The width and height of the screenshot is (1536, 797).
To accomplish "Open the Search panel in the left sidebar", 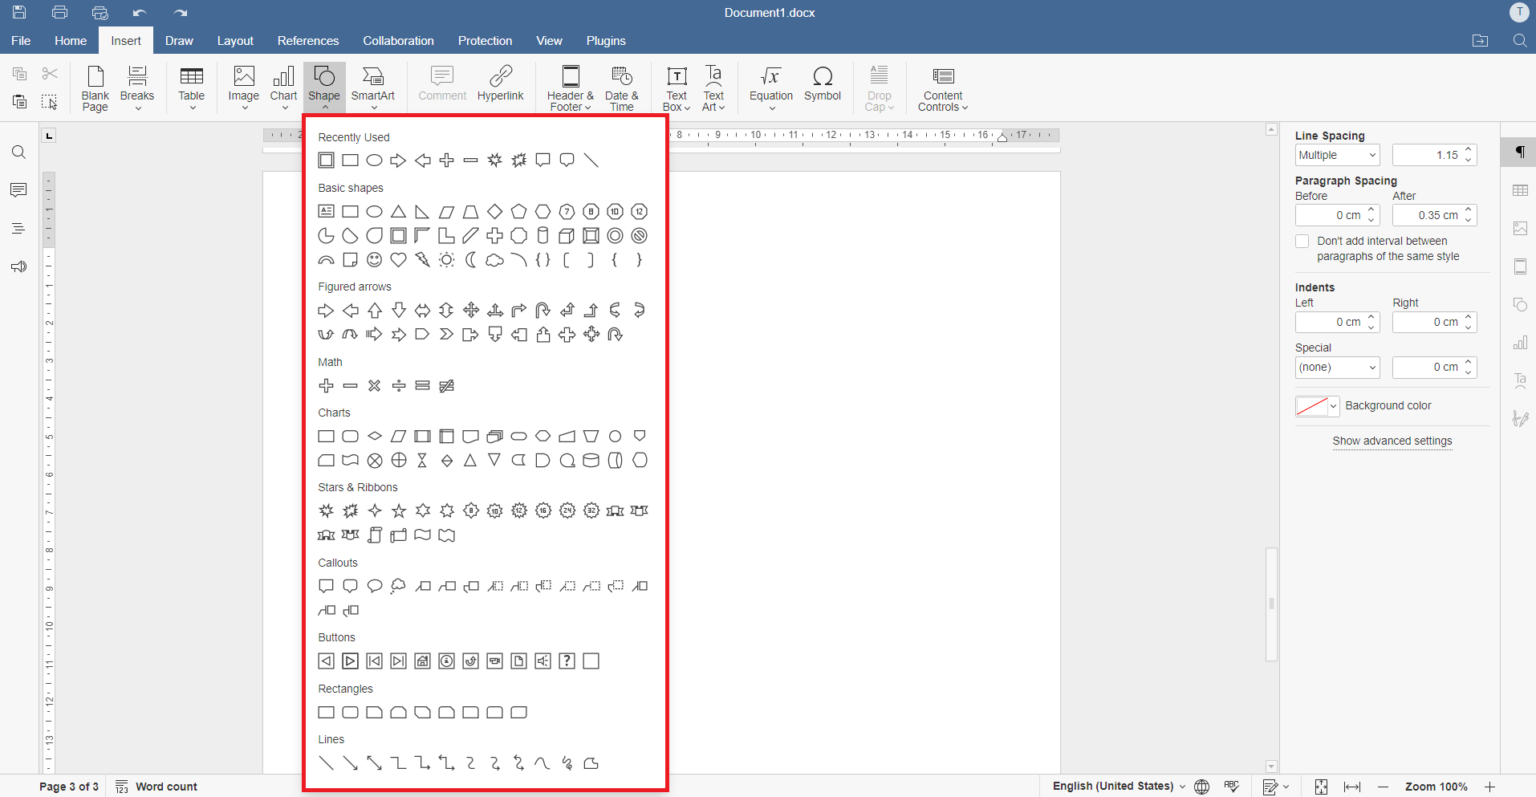I will coord(18,152).
